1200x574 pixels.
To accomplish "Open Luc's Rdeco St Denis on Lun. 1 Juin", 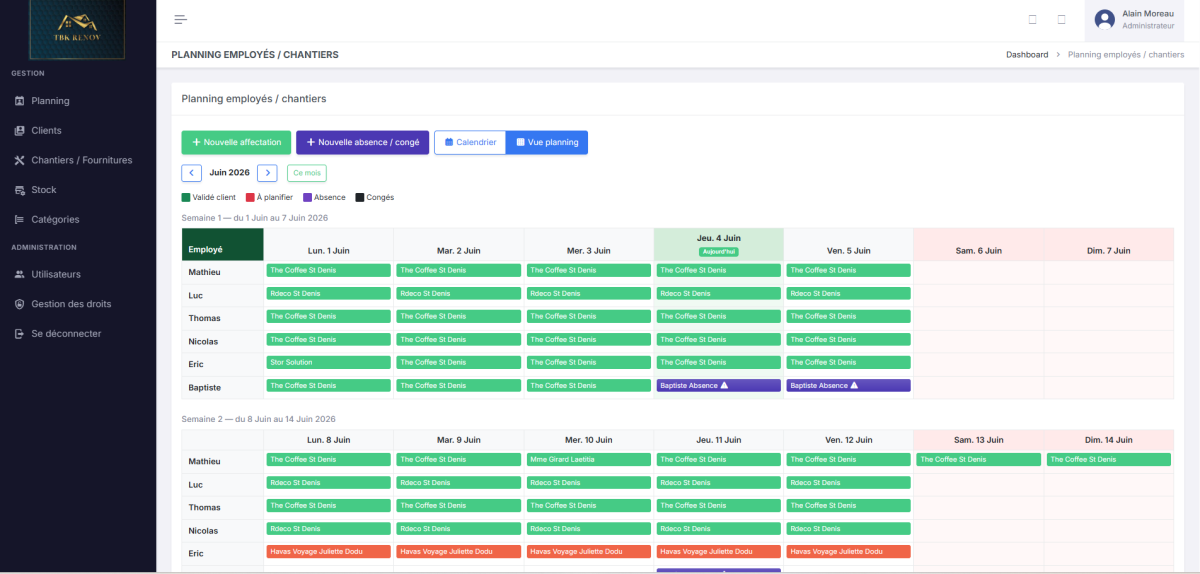I will tap(328, 293).
